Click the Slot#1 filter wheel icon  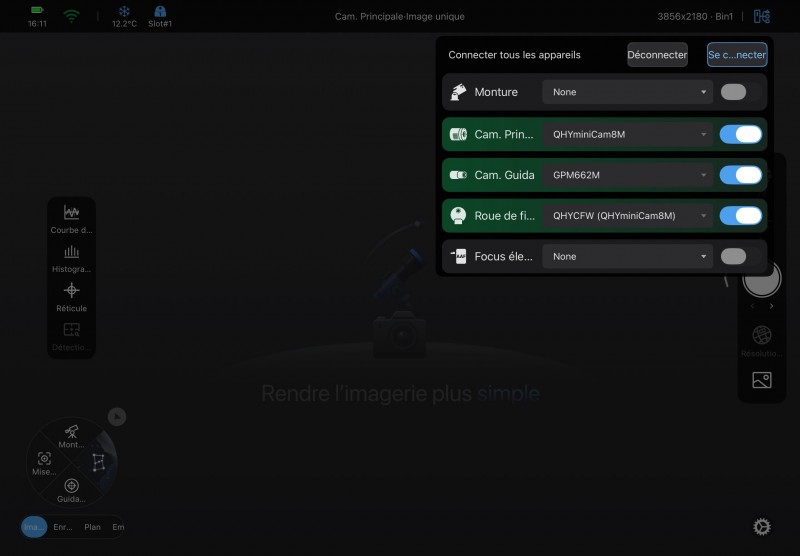(x=160, y=11)
